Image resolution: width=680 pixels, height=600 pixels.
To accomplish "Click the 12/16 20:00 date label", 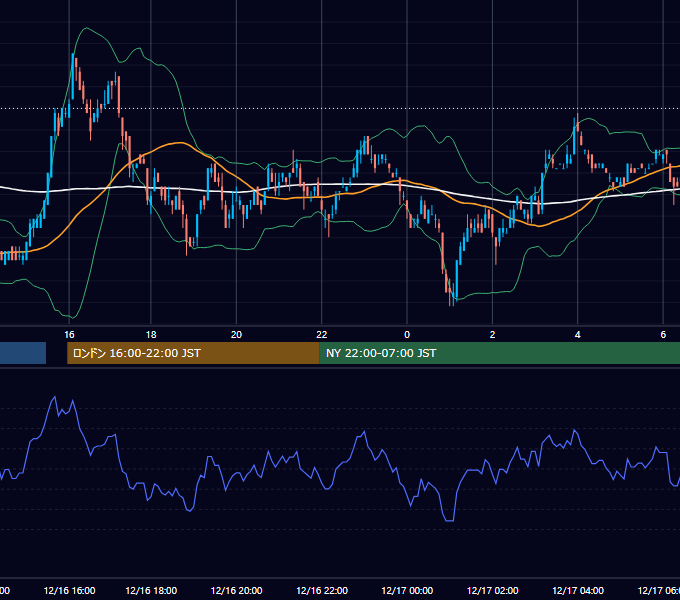I will 236,590.
